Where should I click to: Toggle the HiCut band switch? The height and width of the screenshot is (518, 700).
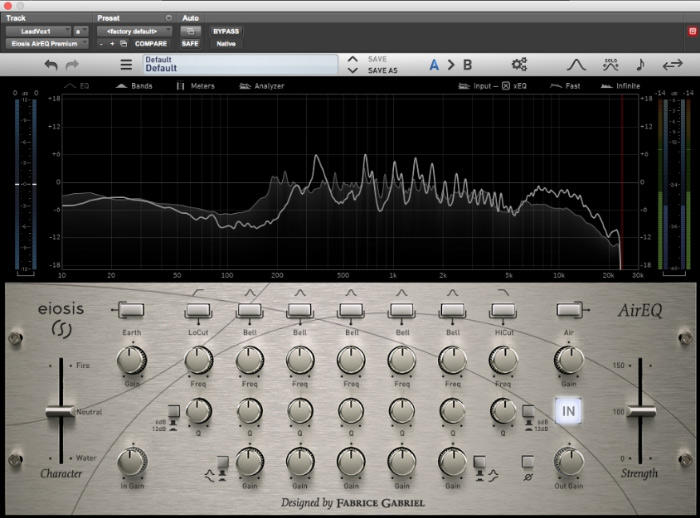503,310
